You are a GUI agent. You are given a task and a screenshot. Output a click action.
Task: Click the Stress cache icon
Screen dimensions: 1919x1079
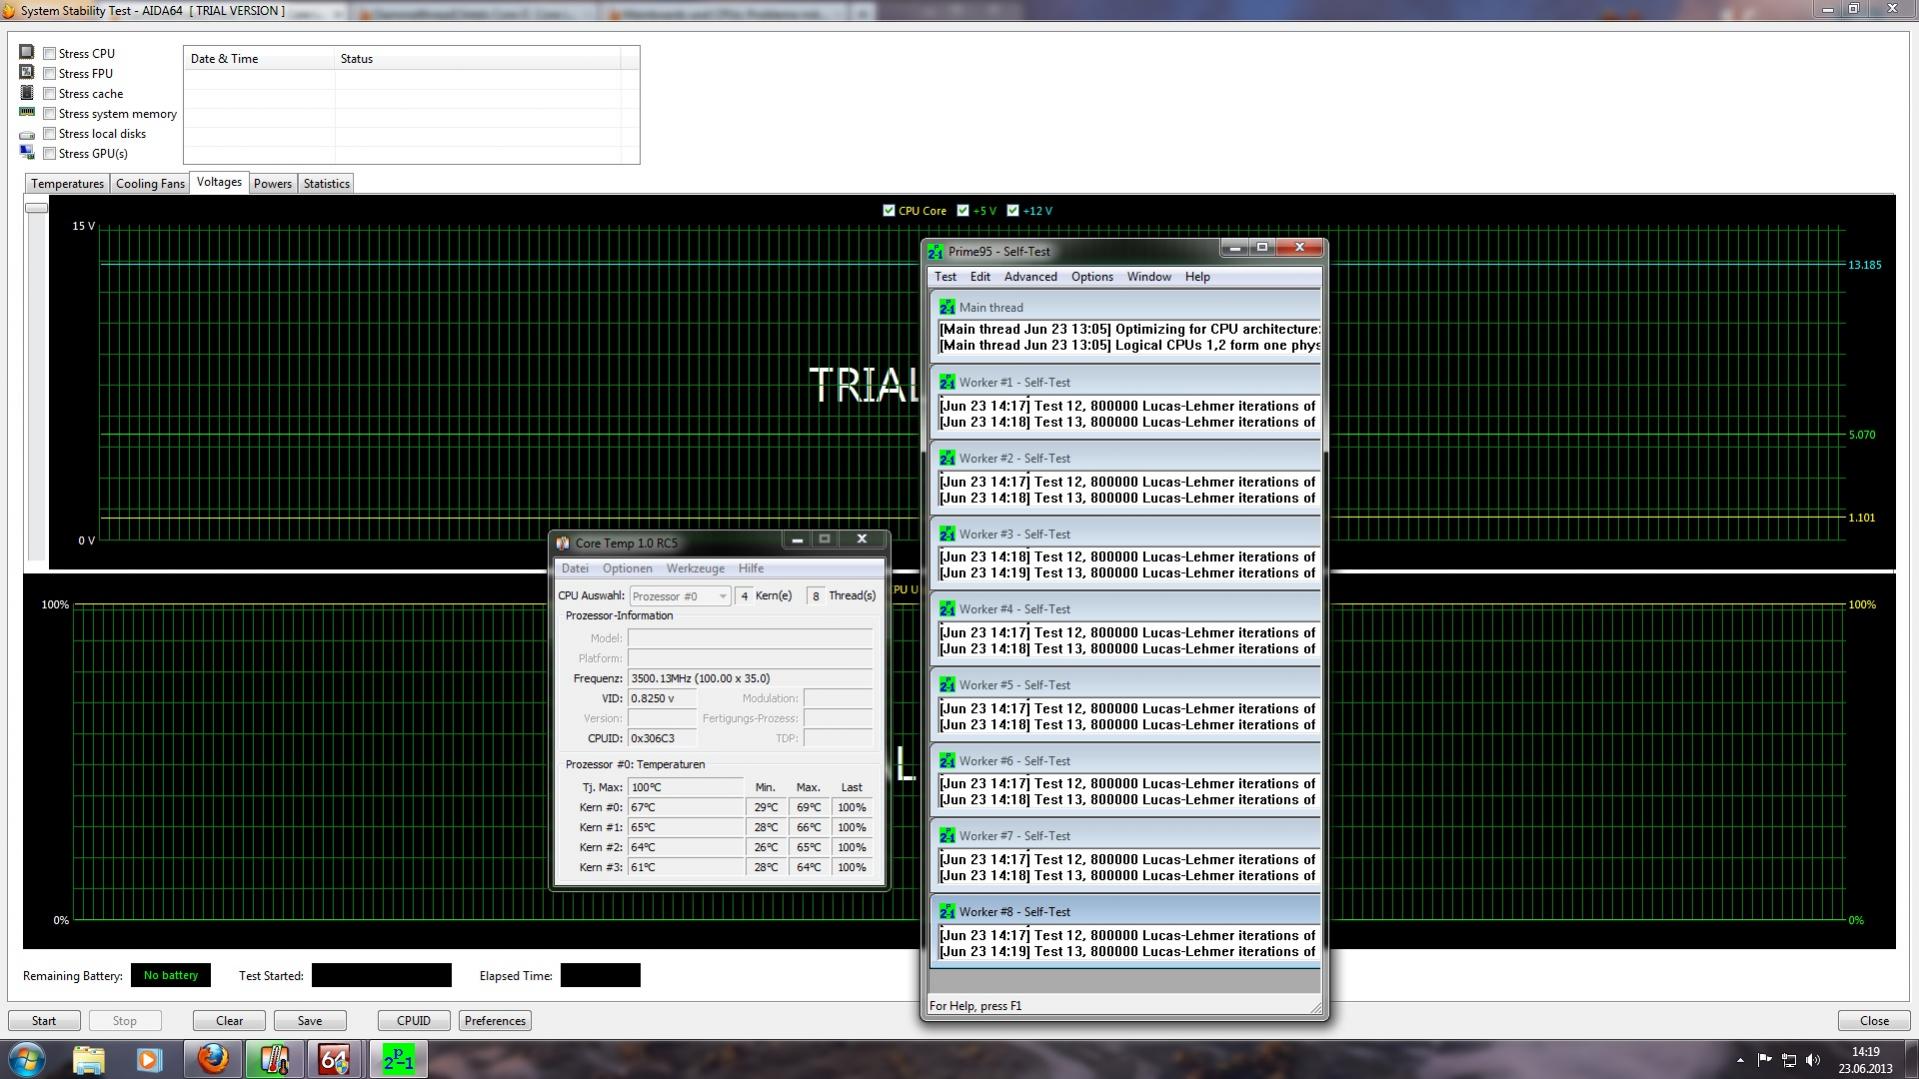(x=27, y=92)
